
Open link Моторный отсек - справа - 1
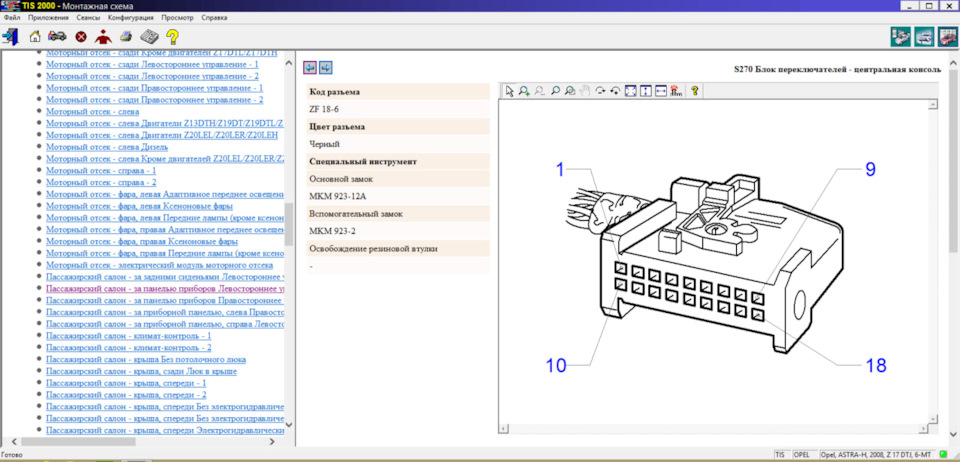101,170
